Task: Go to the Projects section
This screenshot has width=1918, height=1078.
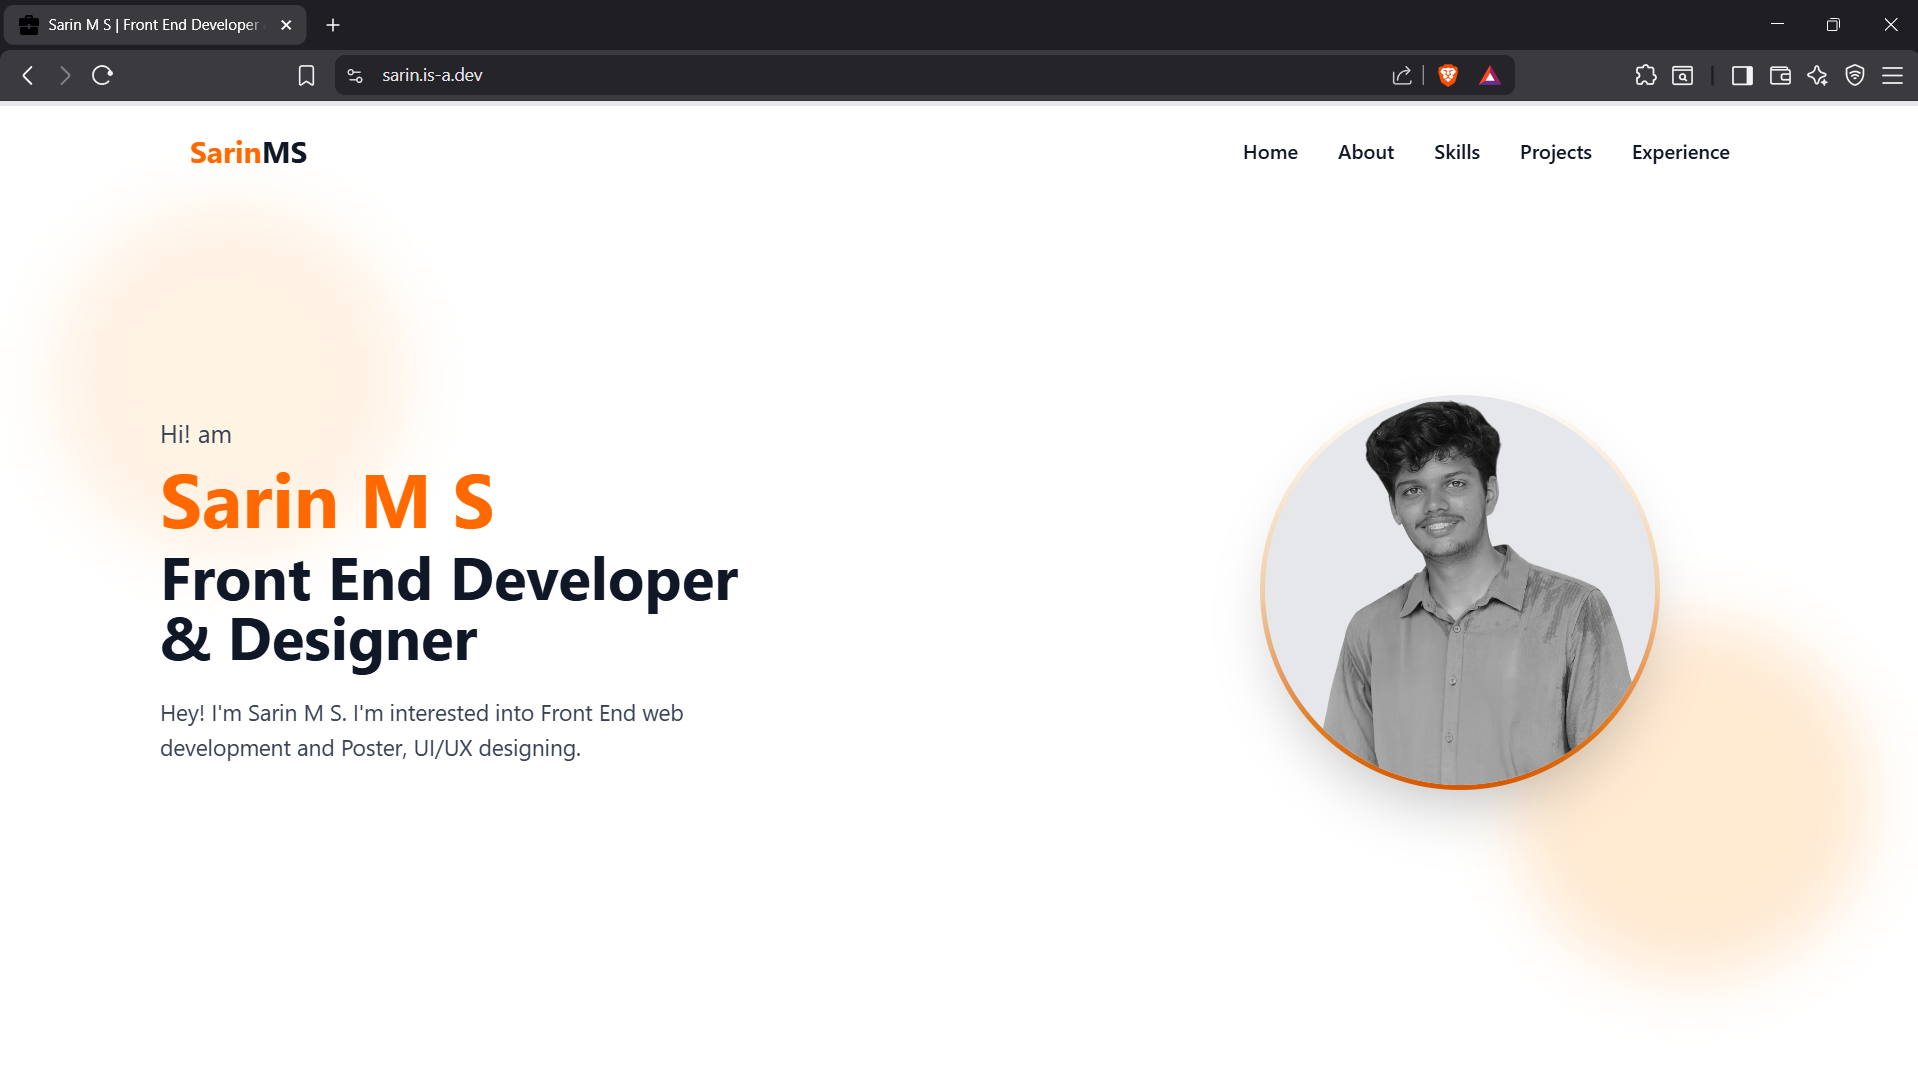Action: [1555, 152]
